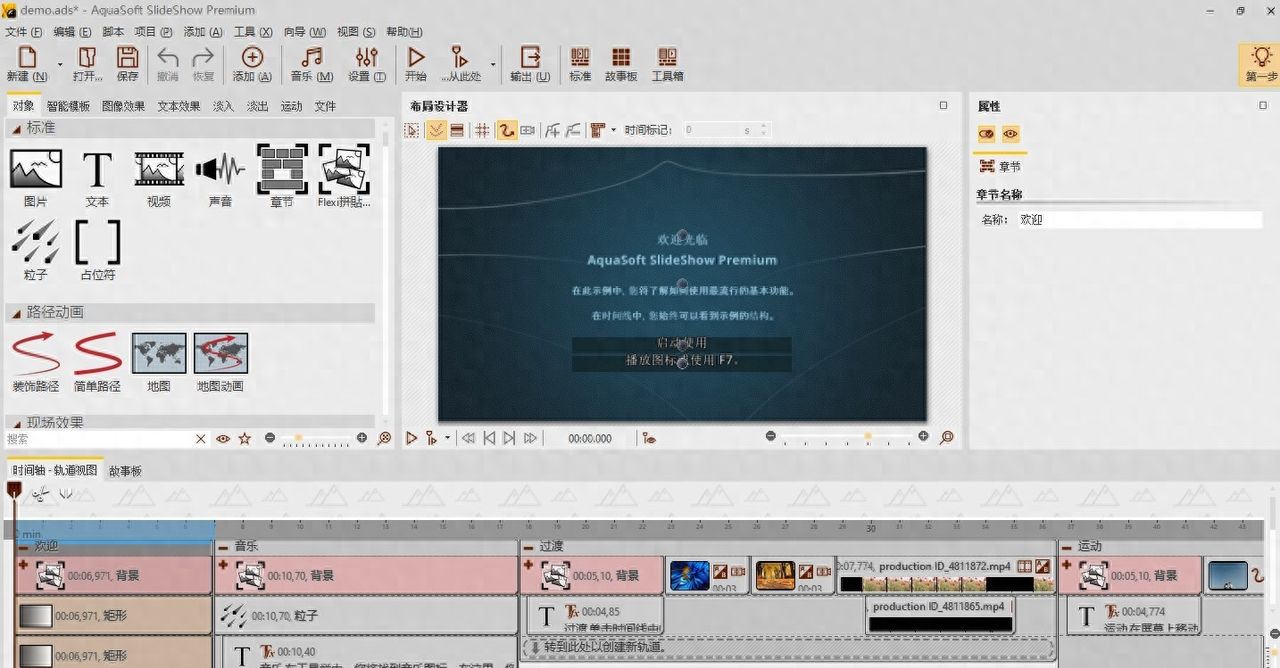Toggle favorites star in toolbox search bar
The width and height of the screenshot is (1280, 668).
(x=245, y=438)
